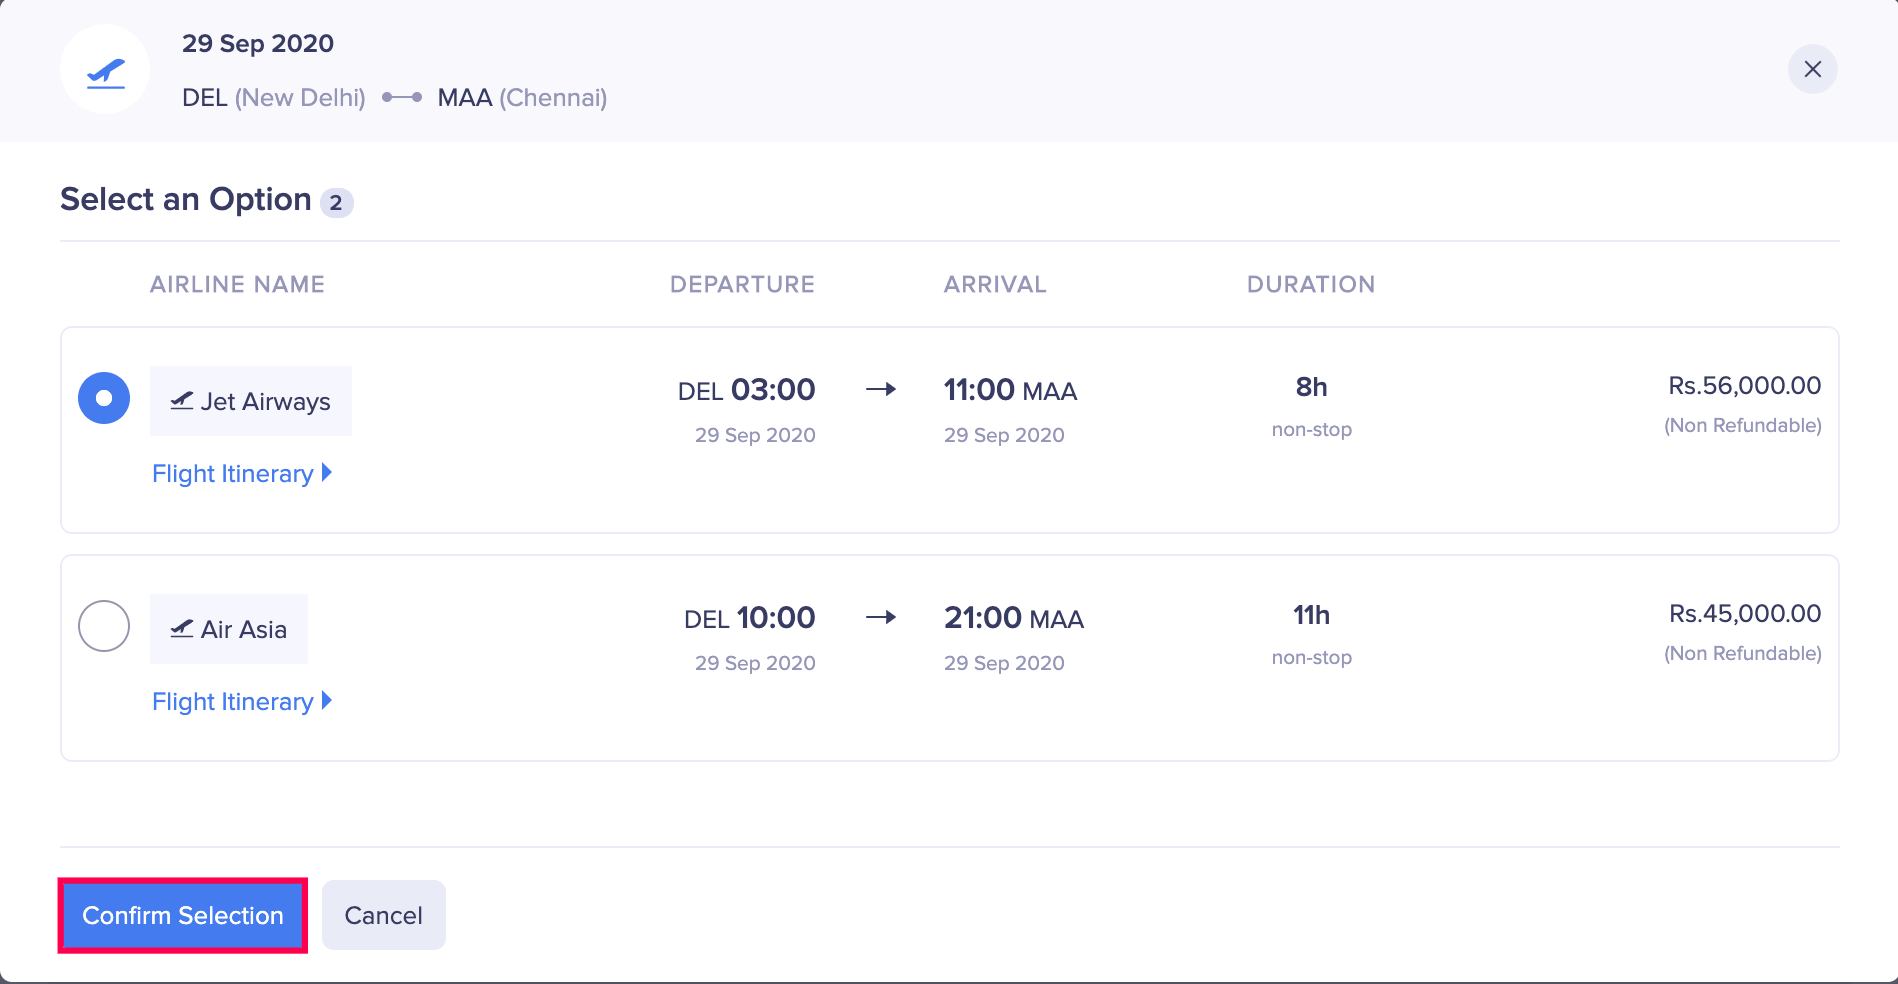1898x984 pixels.
Task: Click the options count badge showing 2
Action: [x=336, y=203]
